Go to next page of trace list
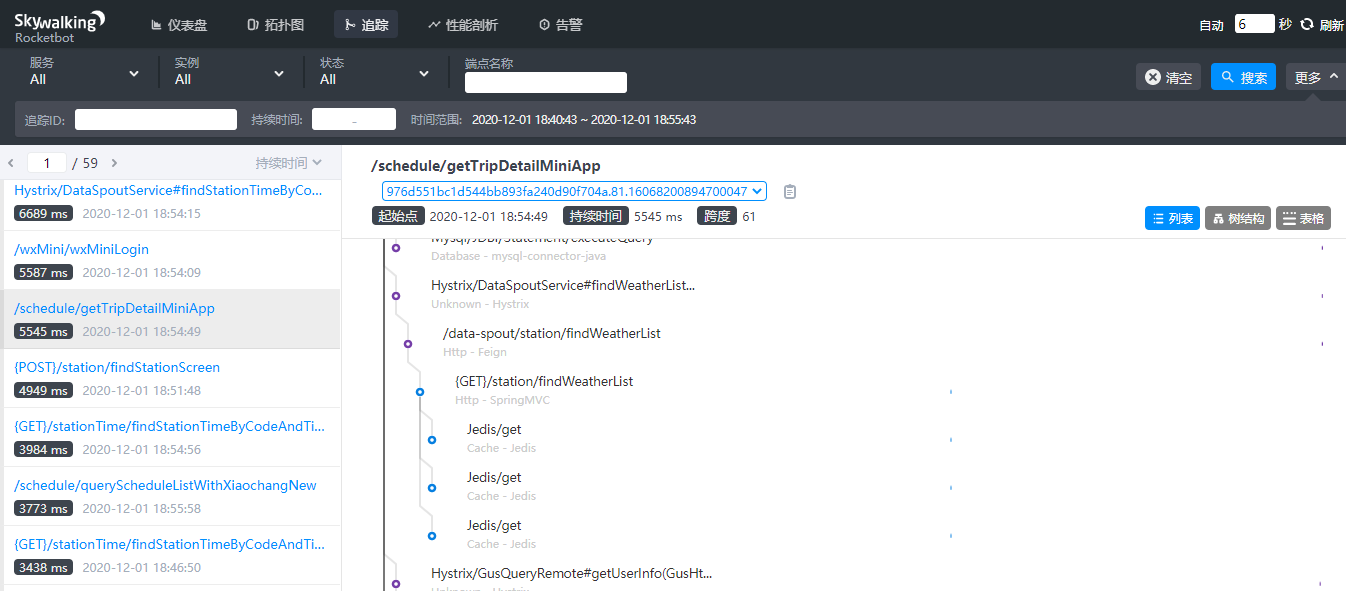 click(x=114, y=163)
